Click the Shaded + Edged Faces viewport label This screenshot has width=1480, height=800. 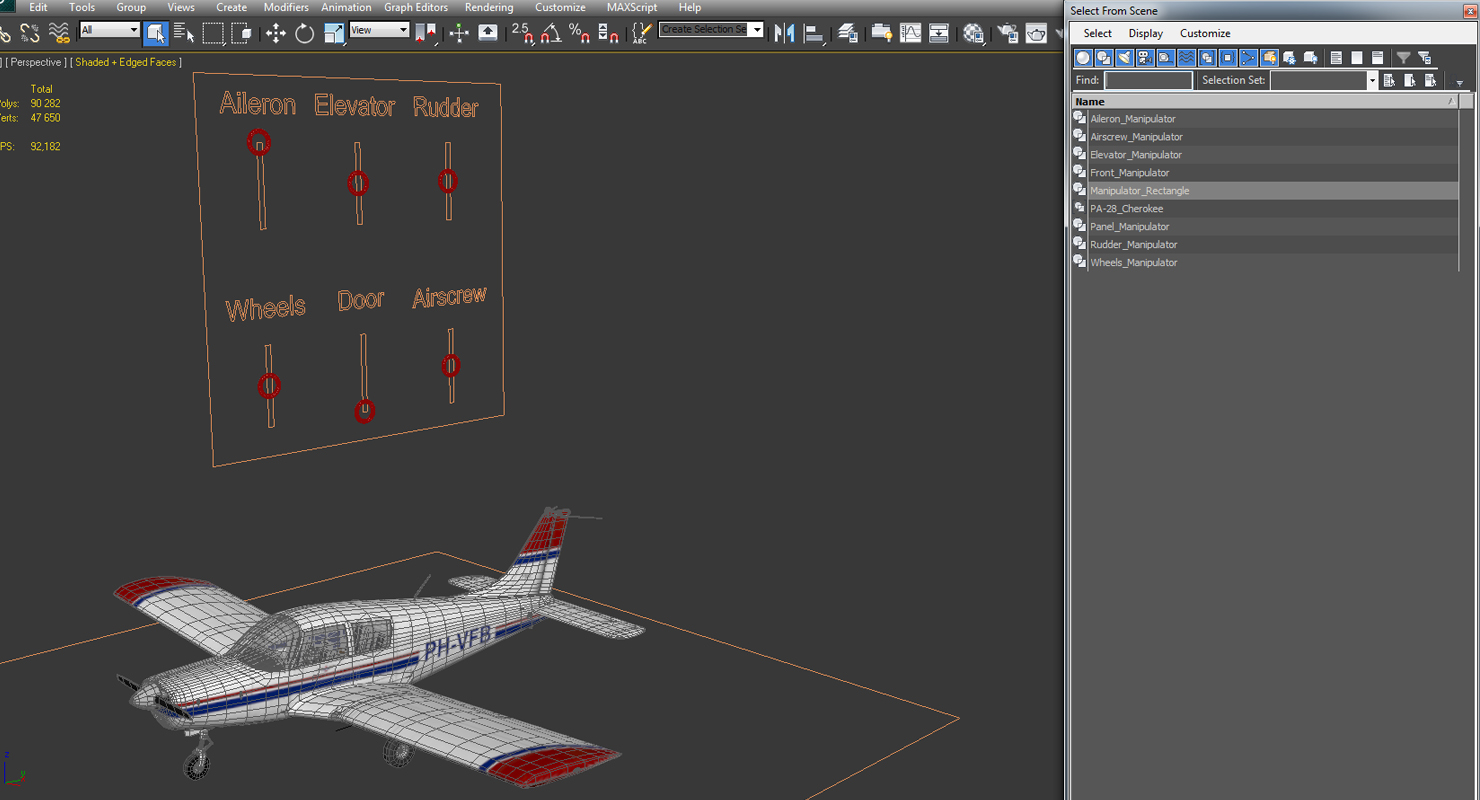126,62
